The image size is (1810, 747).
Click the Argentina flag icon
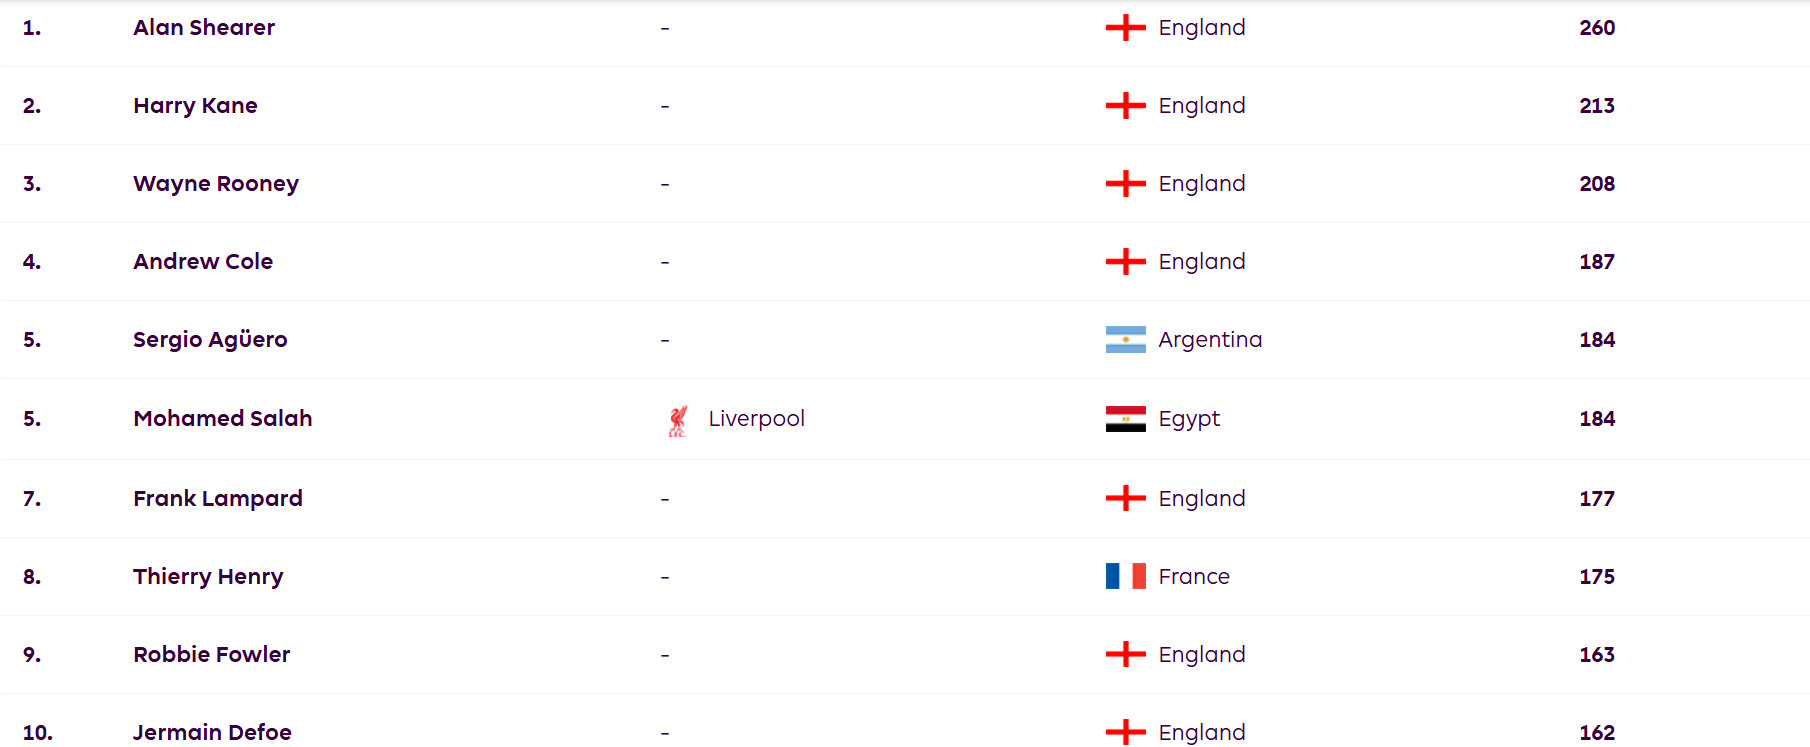(1125, 340)
